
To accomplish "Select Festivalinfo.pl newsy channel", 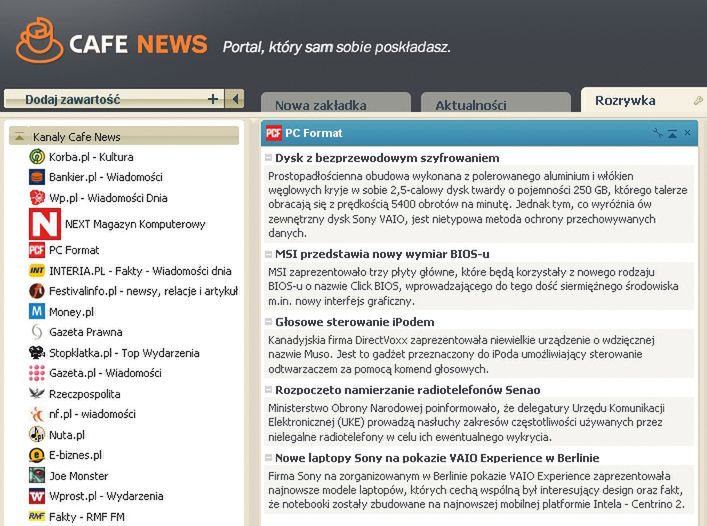I will (143, 291).
